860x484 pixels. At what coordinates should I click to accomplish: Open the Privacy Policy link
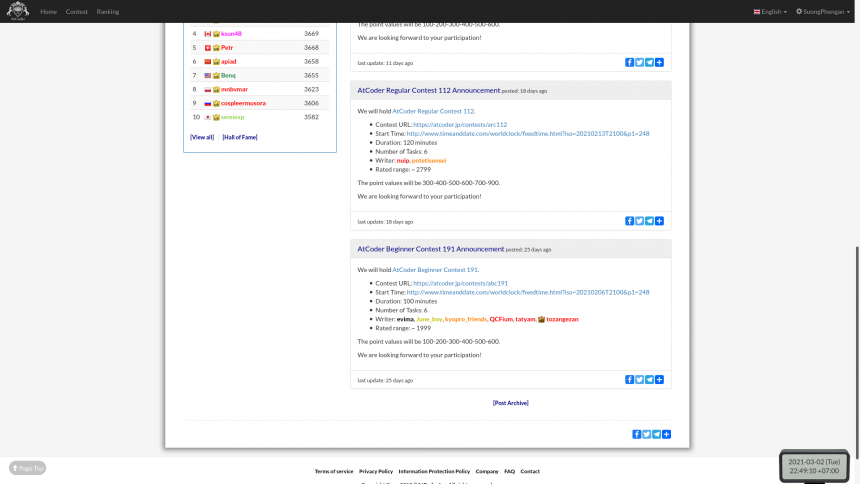pyautogui.click(x=376, y=471)
